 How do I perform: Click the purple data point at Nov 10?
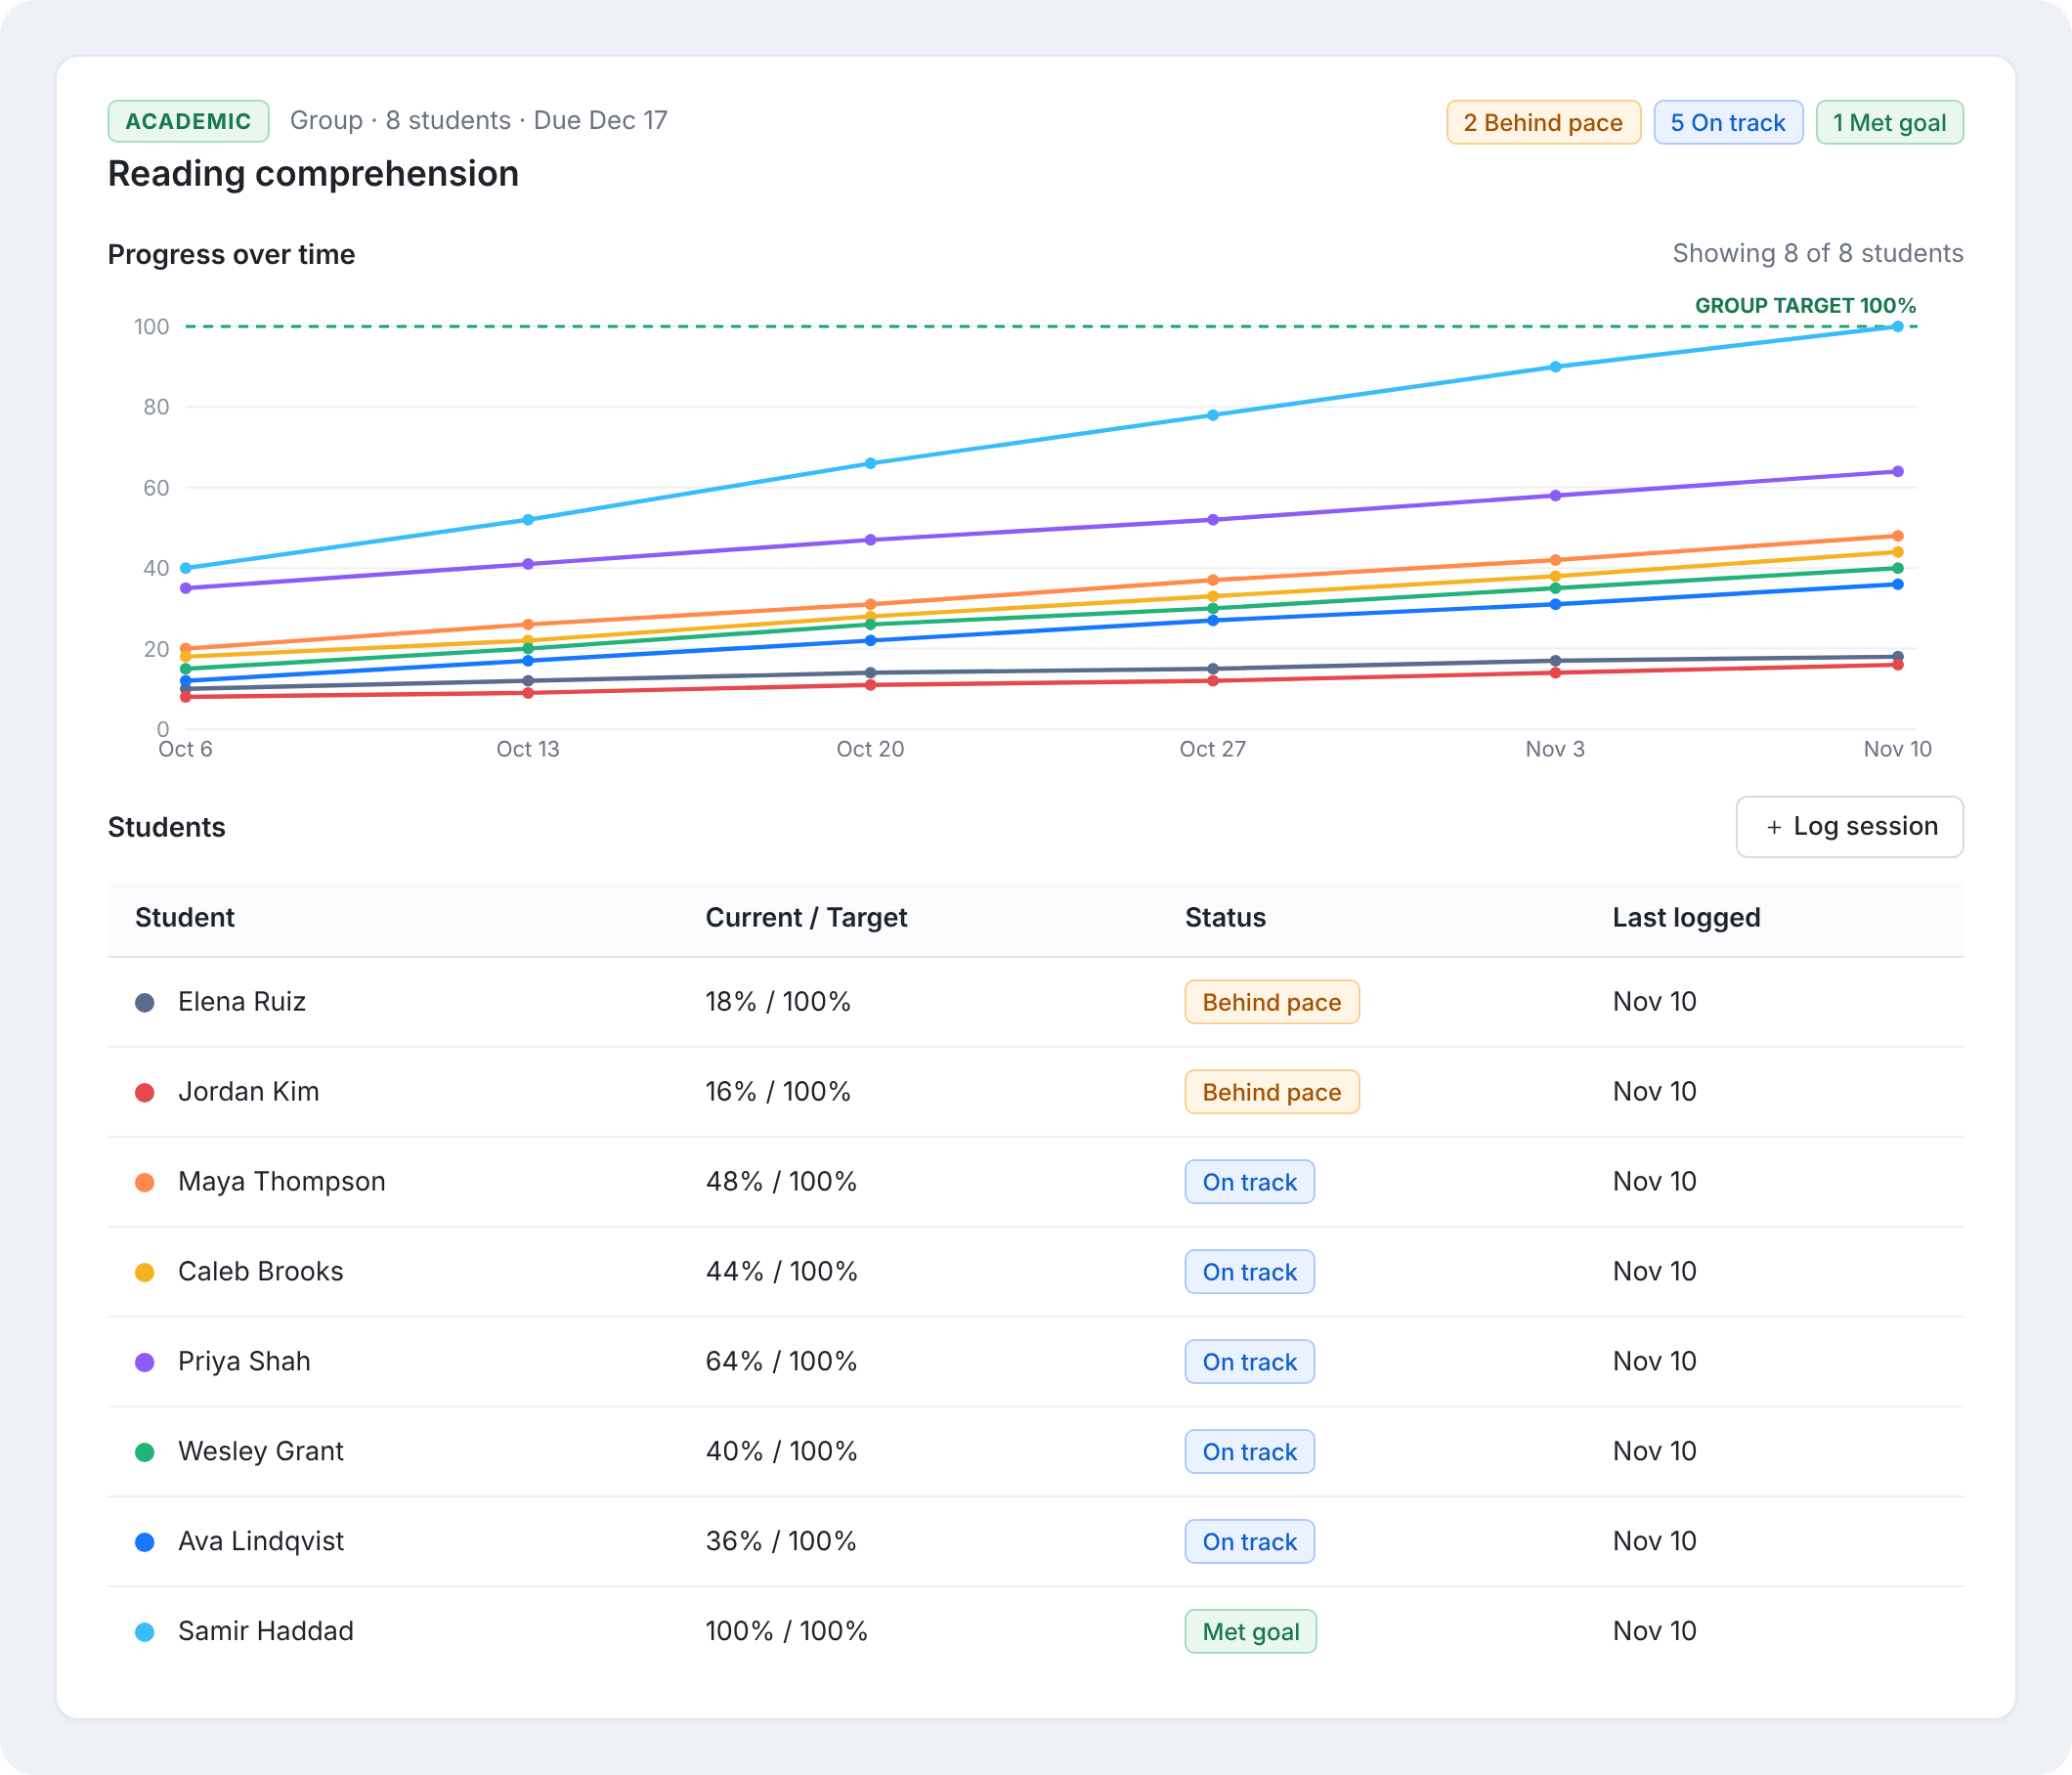1898,472
